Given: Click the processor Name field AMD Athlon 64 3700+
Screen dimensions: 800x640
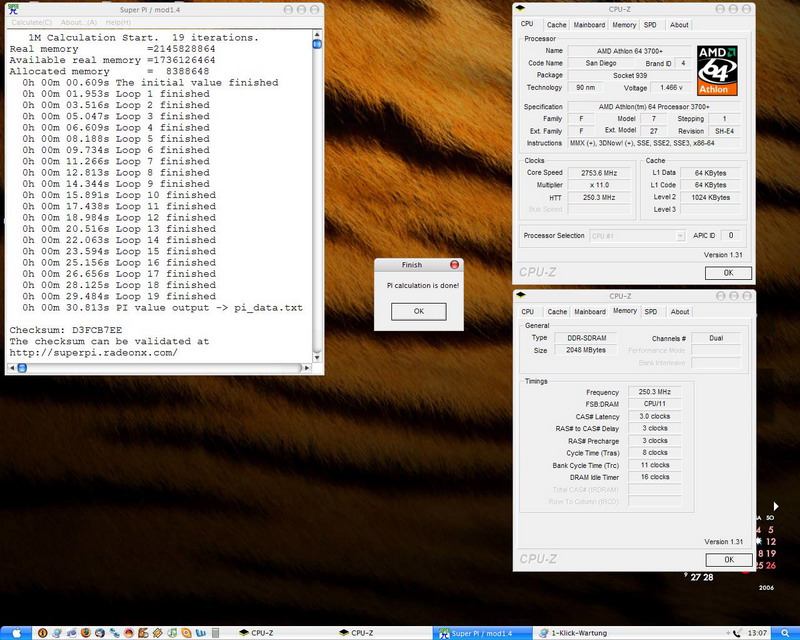Looking at the screenshot, I should click(x=629, y=51).
